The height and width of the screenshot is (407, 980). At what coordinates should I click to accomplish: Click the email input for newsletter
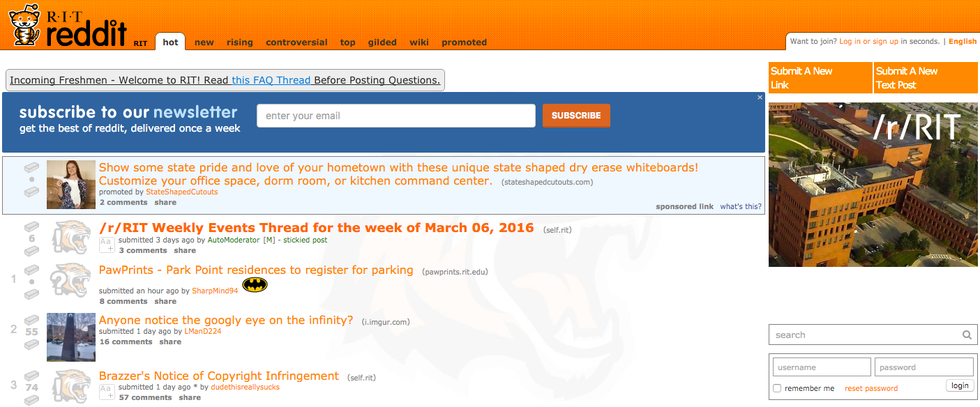point(395,116)
